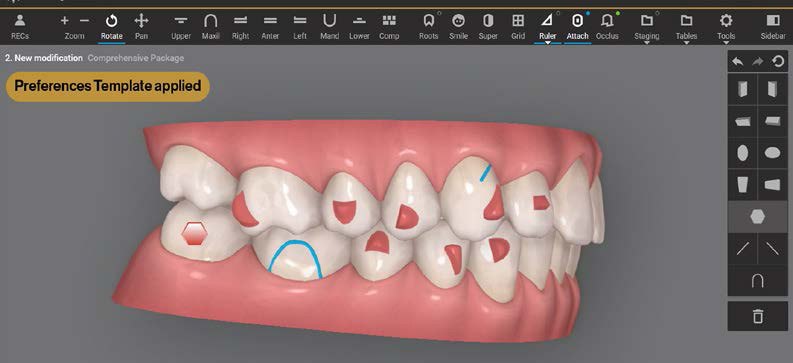Select the Rotate tool

click(x=112, y=27)
